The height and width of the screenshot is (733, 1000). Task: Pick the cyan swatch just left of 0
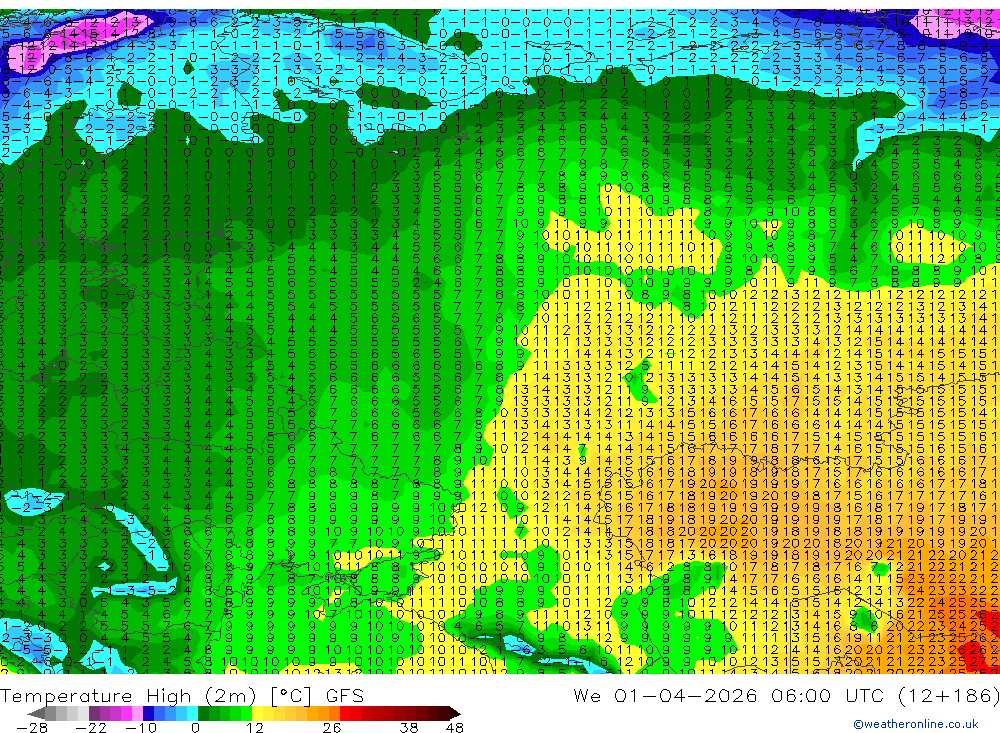(193, 713)
